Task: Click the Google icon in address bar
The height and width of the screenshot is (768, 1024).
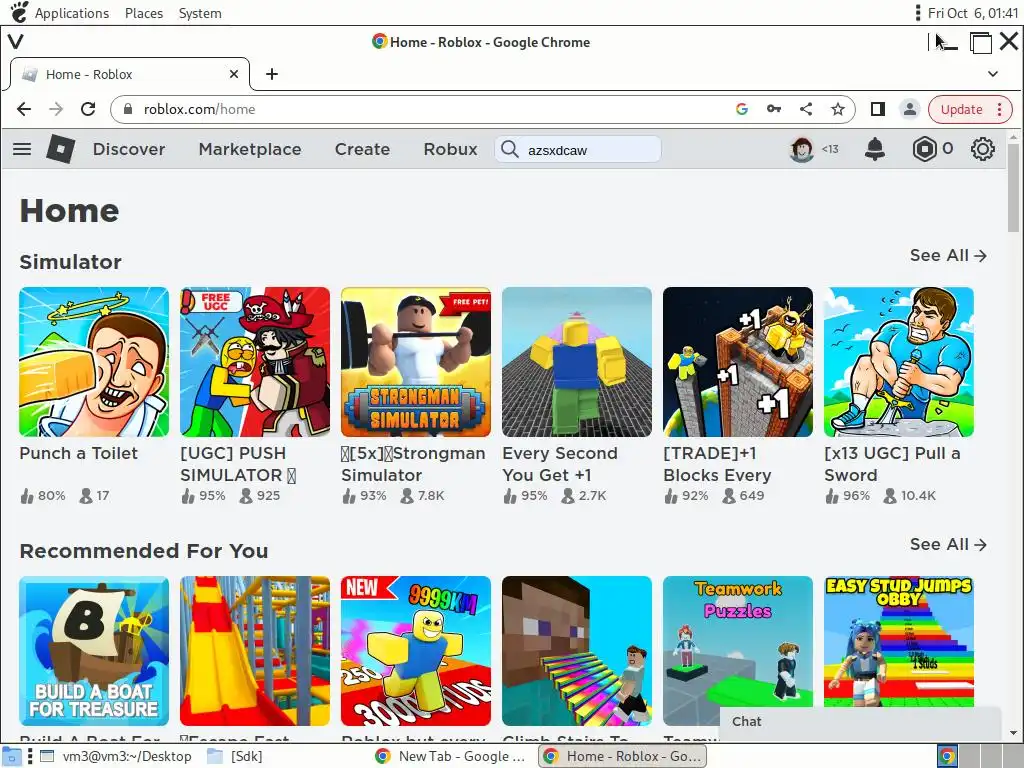Action: pyautogui.click(x=741, y=109)
